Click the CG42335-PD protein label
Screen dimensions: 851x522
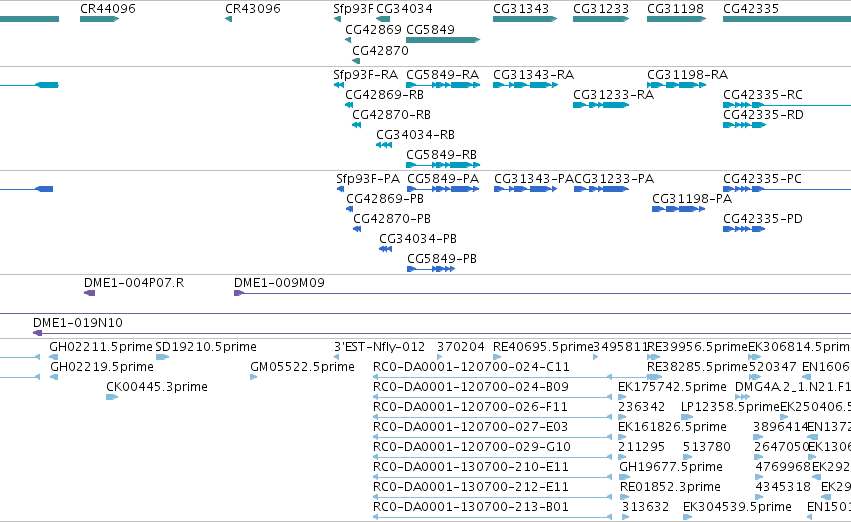tap(763, 219)
